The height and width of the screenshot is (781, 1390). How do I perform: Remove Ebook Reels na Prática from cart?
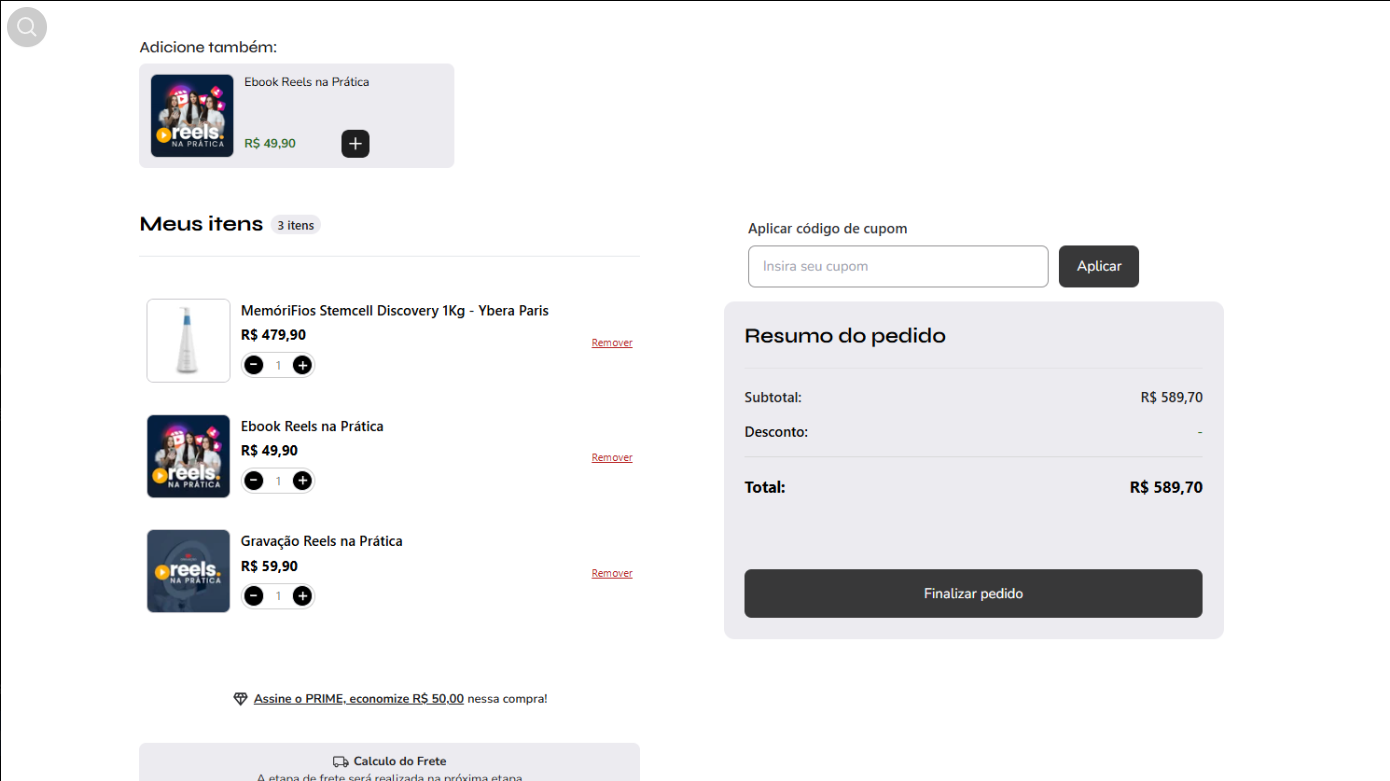coord(612,458)
